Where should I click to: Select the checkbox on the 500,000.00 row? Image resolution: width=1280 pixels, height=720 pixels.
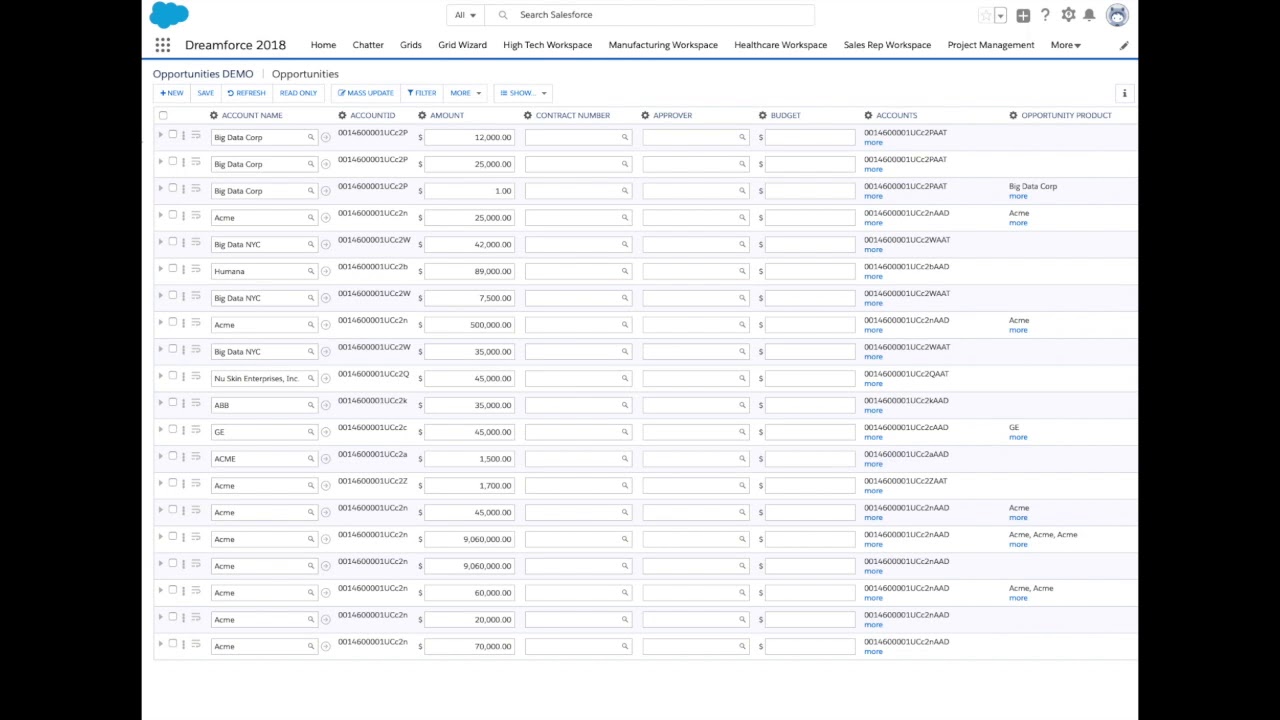pyautogui.click(x=172, y=322)
